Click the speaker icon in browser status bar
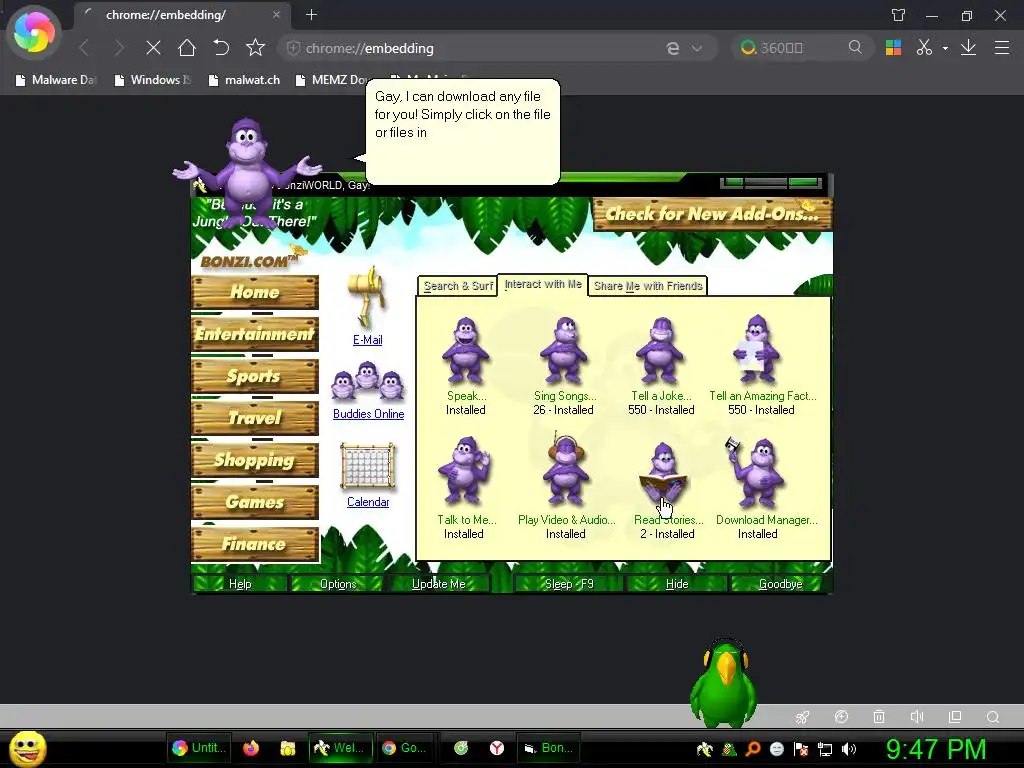Image resolution: width=1024 pixels, height=768 pixels. tap(917, 717)
